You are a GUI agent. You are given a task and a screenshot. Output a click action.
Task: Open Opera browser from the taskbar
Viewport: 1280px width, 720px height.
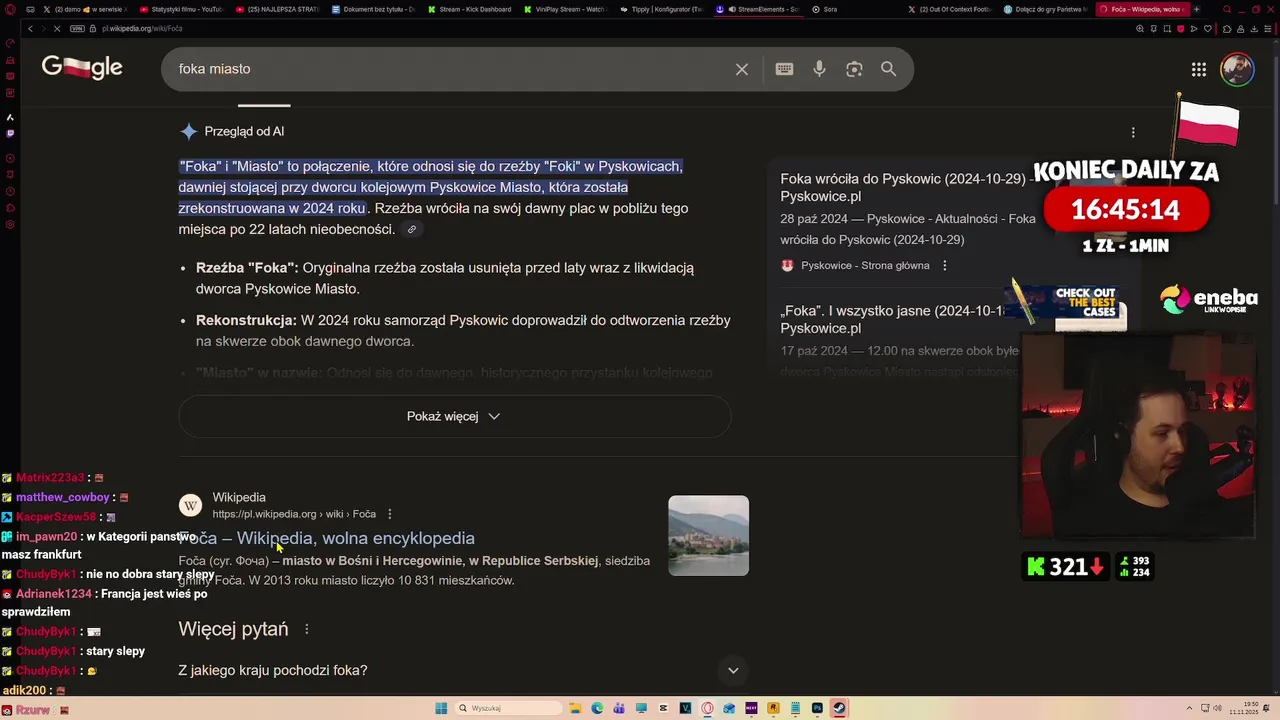(708, 709)
